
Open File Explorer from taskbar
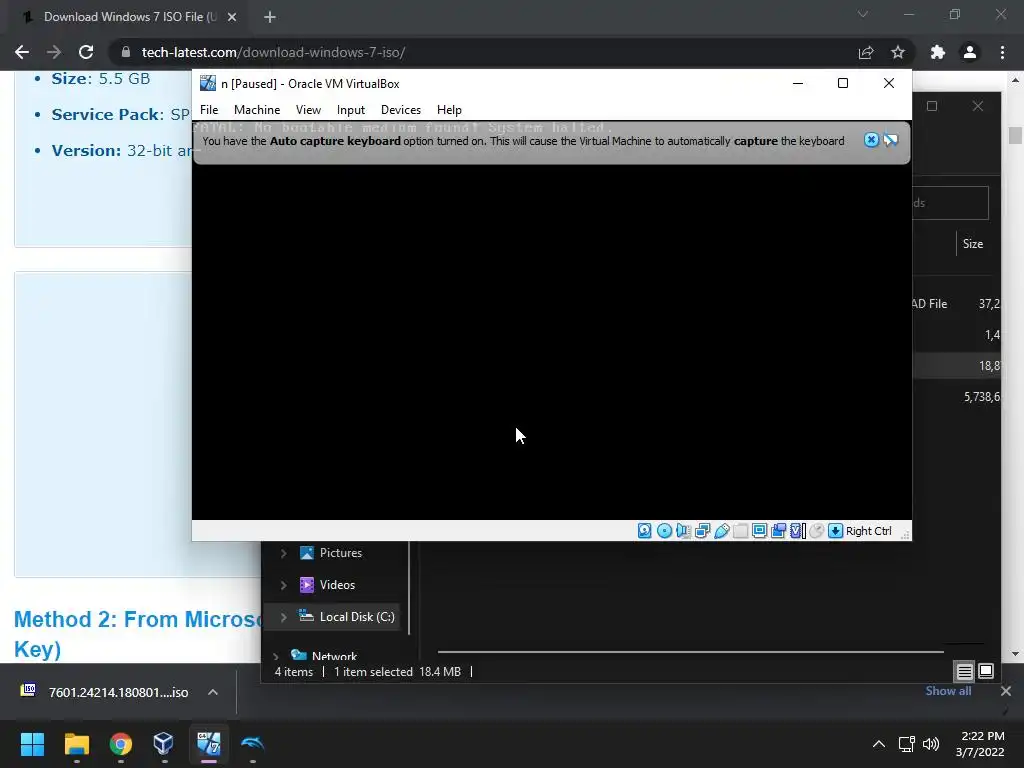pos(76,744)
